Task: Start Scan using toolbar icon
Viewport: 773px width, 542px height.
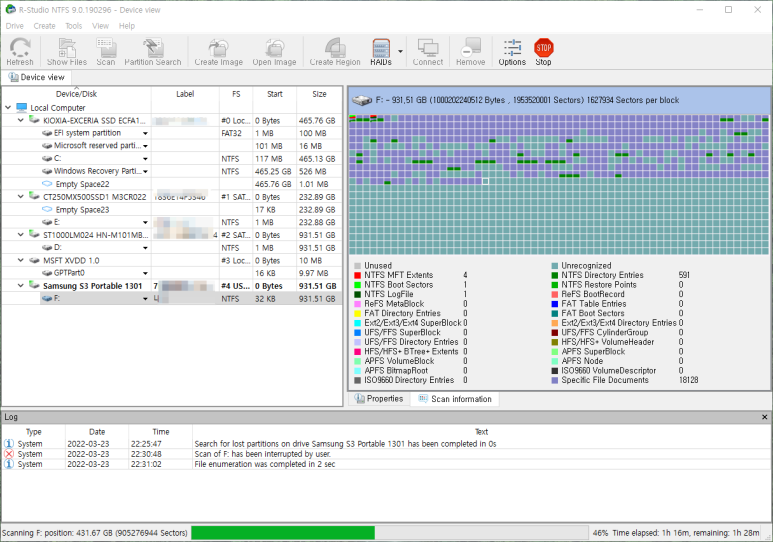Action: coord(105,52)
